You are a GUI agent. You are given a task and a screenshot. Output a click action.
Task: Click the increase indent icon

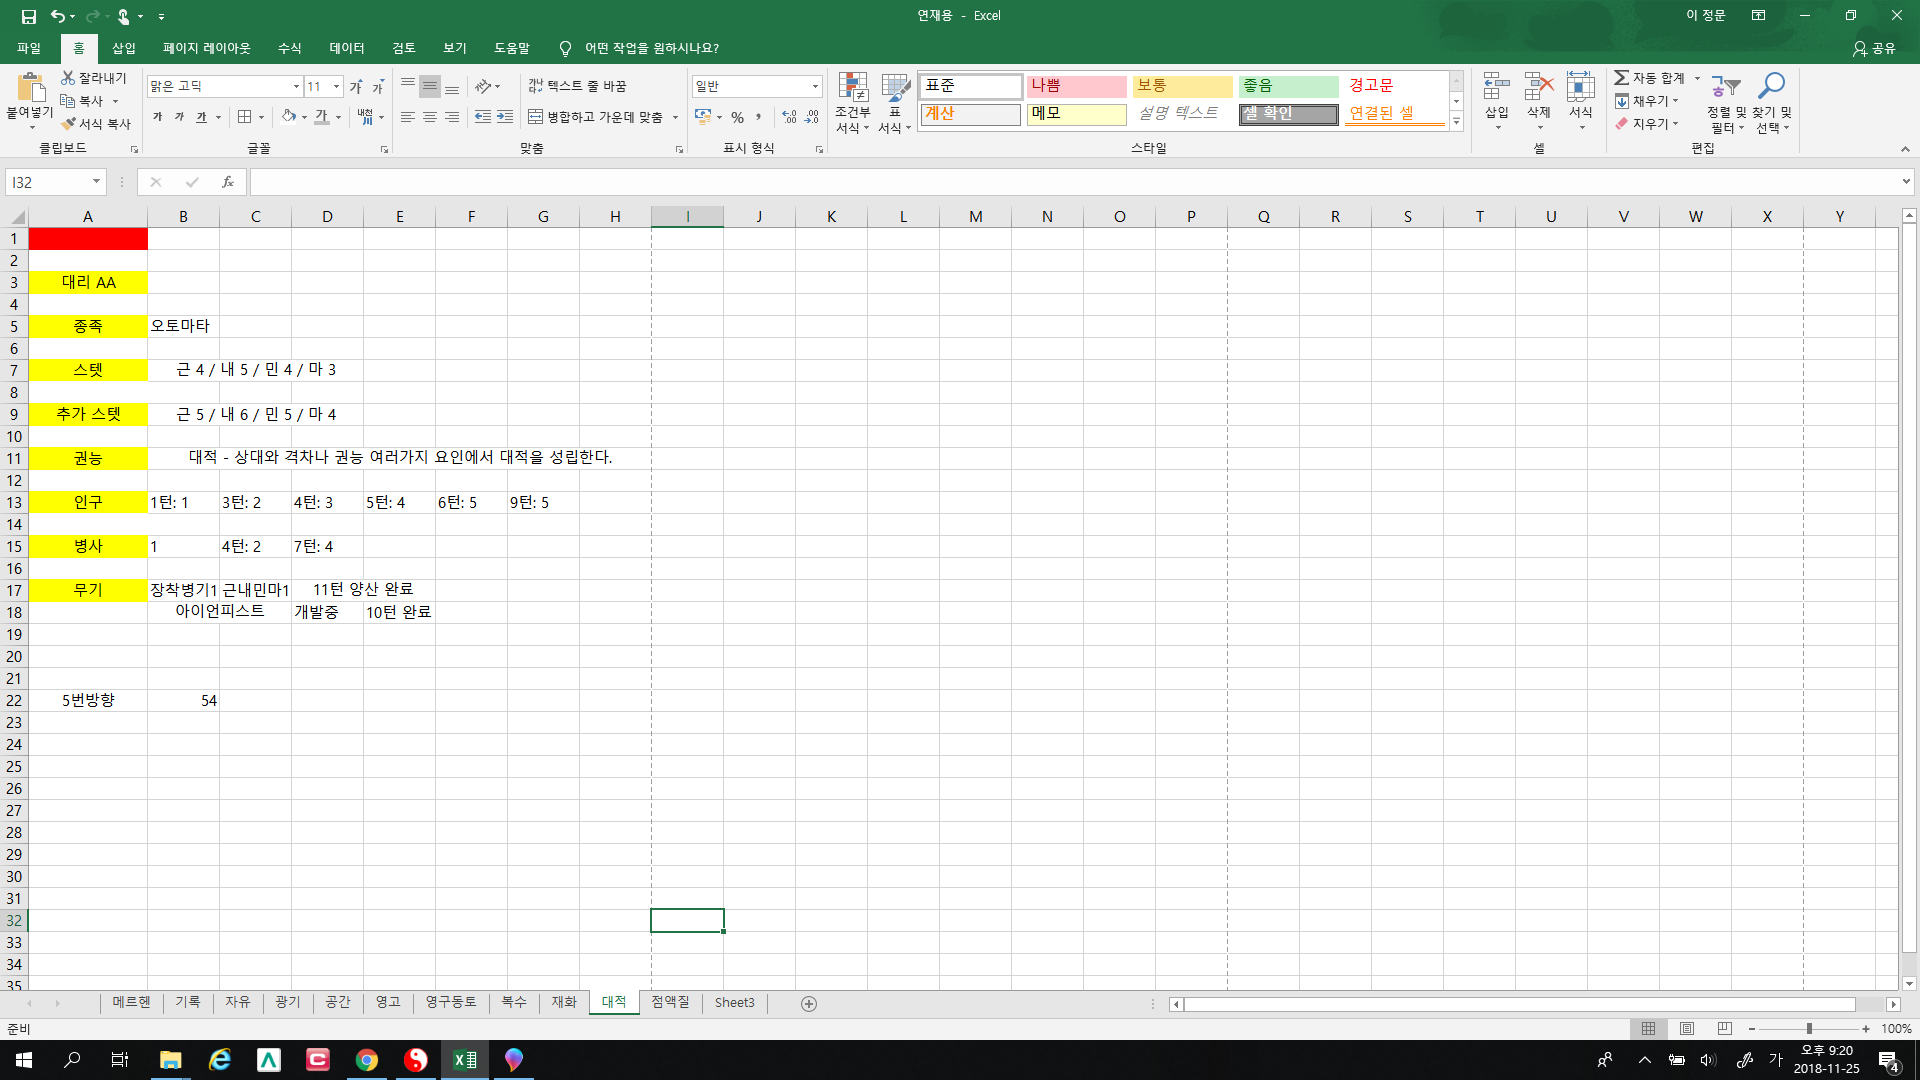[x=505, y=117]
